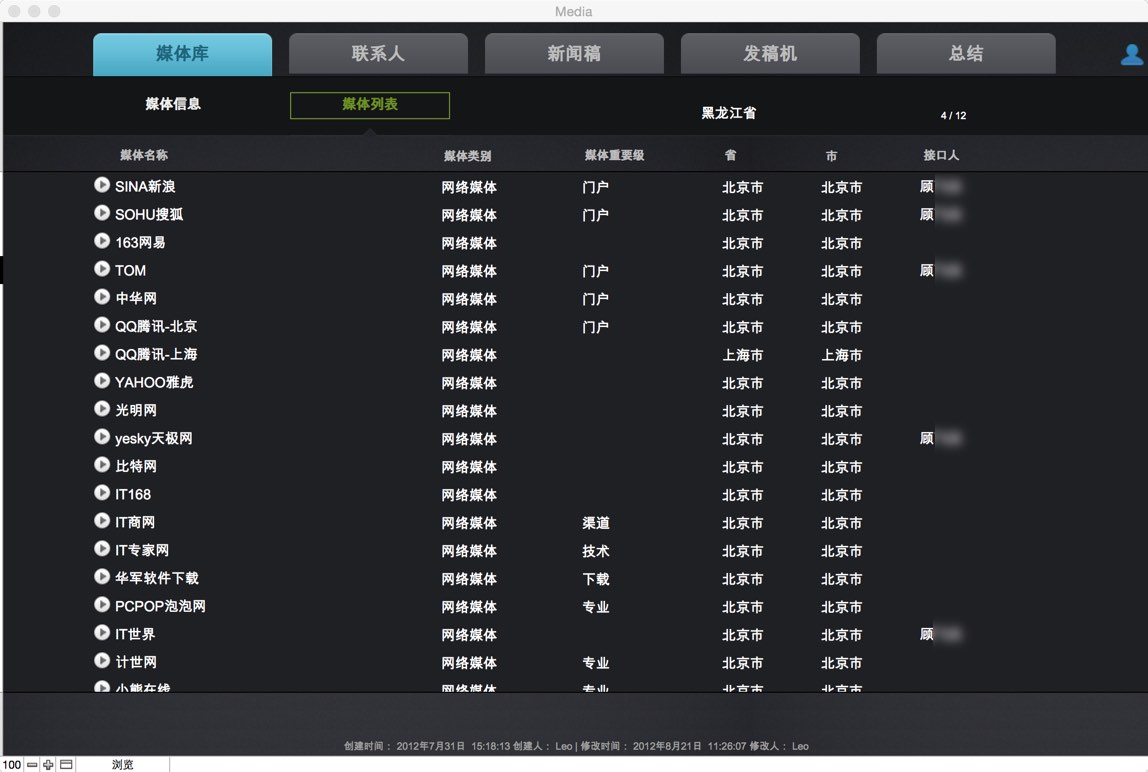Click the SINA新浪 media name

[x=145, y=187]
